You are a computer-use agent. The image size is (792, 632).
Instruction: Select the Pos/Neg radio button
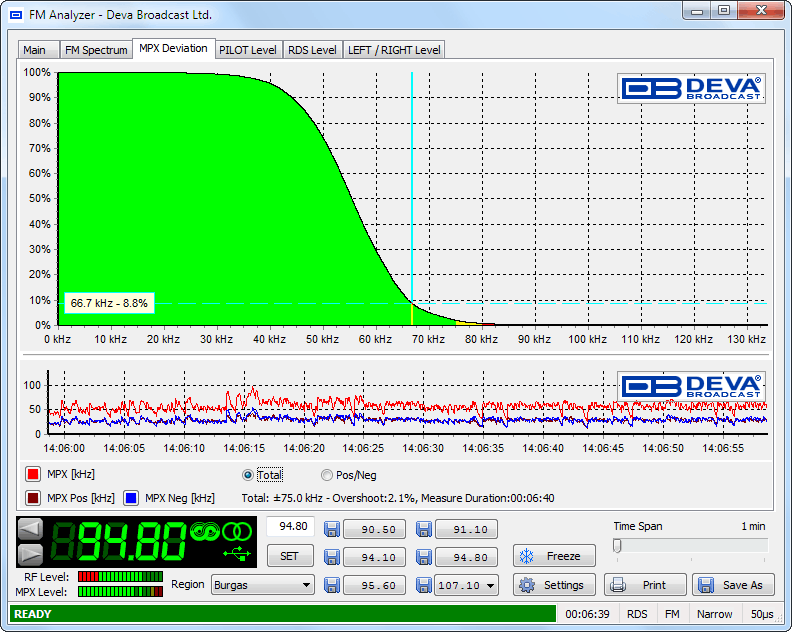click(327, 475)
